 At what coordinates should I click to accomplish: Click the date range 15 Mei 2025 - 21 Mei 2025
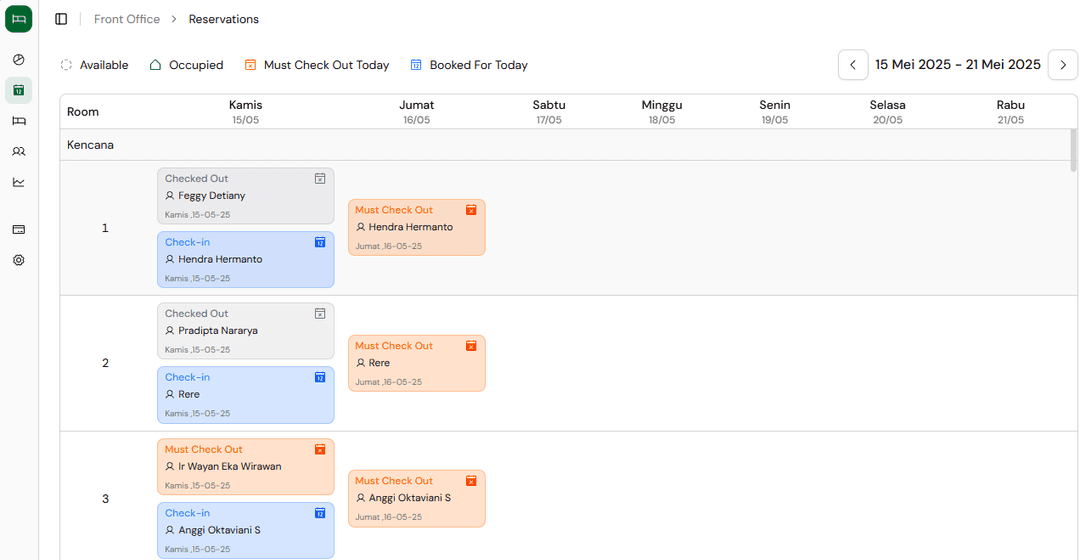(958, 65)
